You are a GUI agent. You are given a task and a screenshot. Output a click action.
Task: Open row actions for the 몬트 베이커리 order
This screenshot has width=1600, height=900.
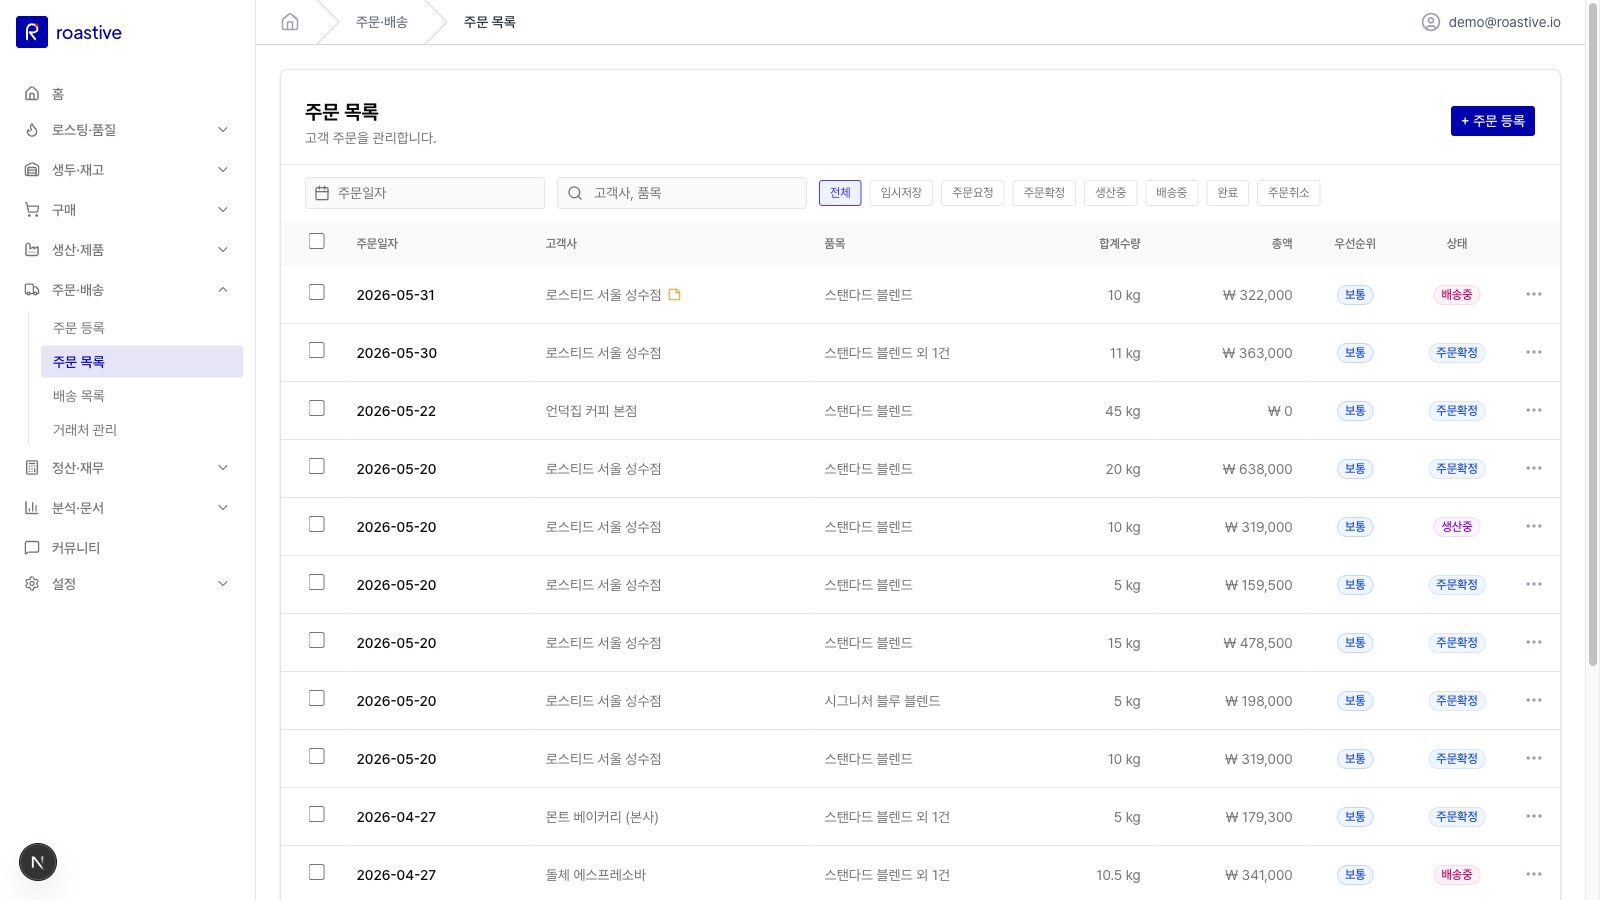(x=1534, y=816)
